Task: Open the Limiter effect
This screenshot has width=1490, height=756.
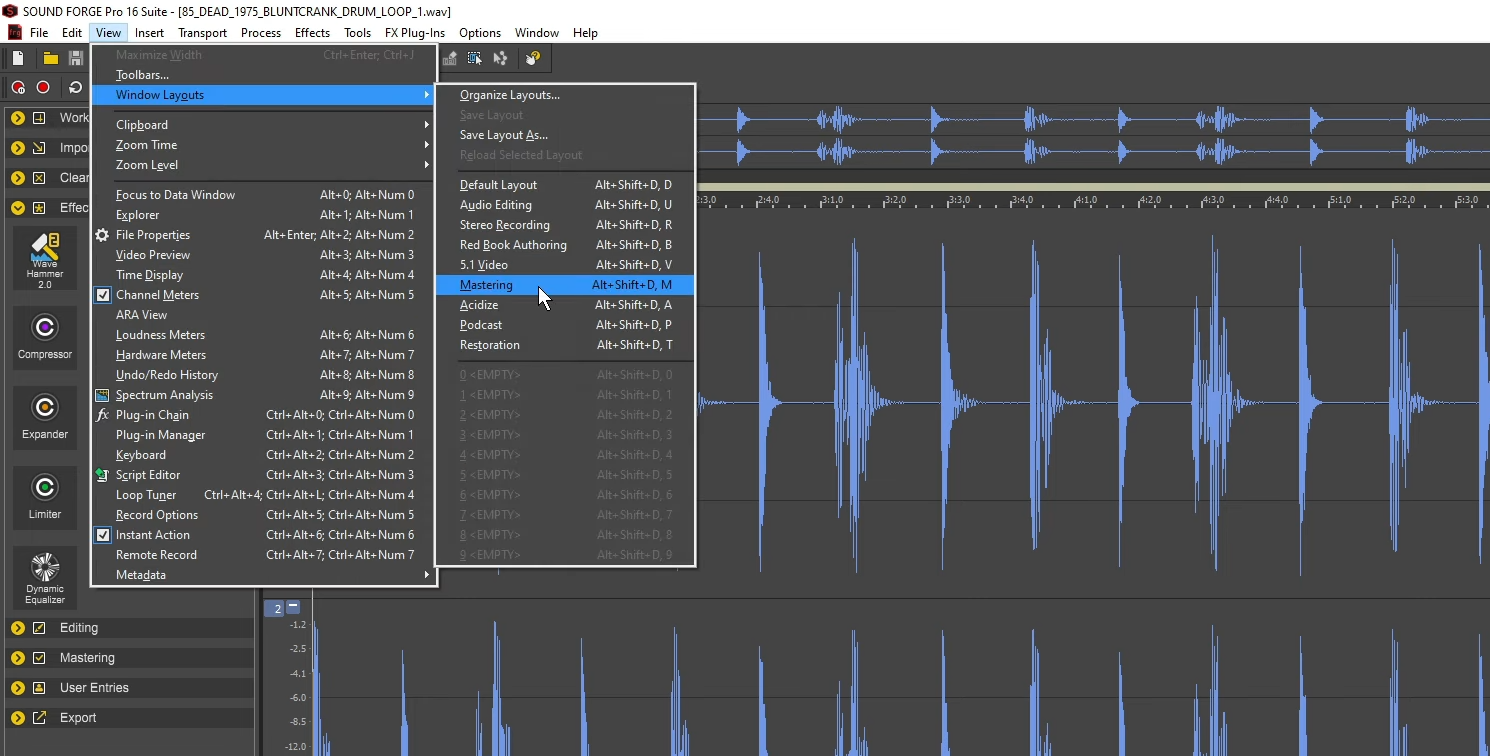Action: pyautogui.click(x=45, y=496)
